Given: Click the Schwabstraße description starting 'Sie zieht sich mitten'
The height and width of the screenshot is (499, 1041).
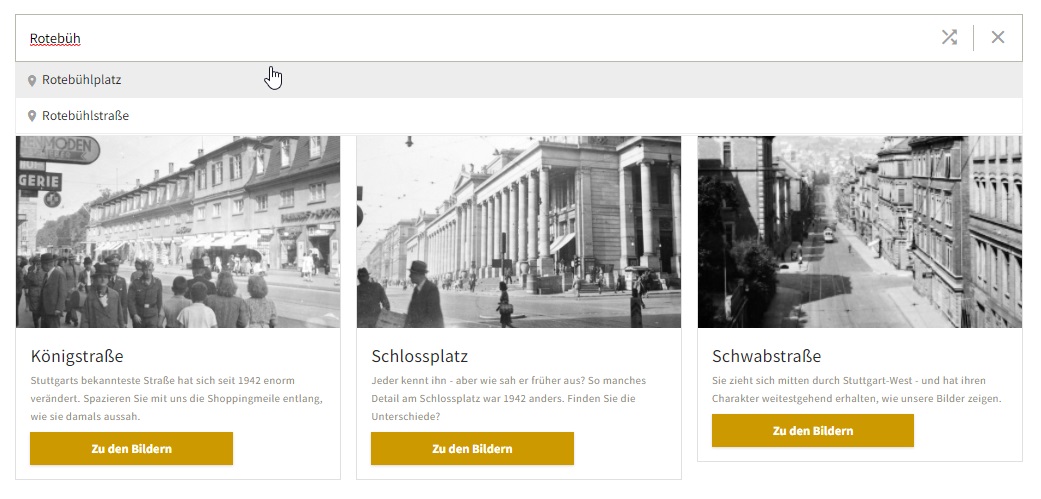Looking at the screenshot, I should [x=856, y=390].
